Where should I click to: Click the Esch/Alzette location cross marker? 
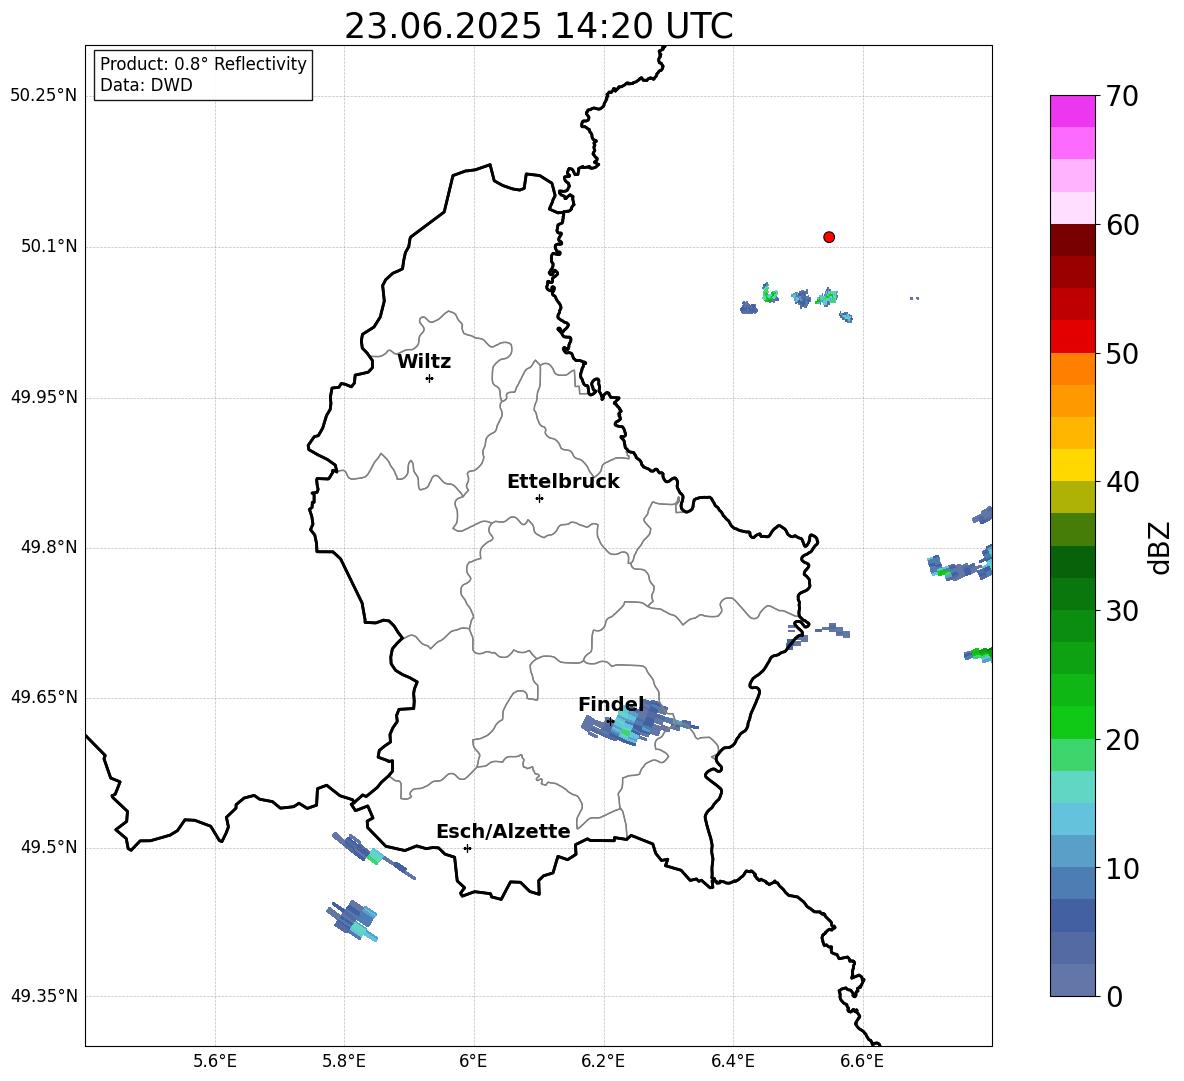click(467, 848)
